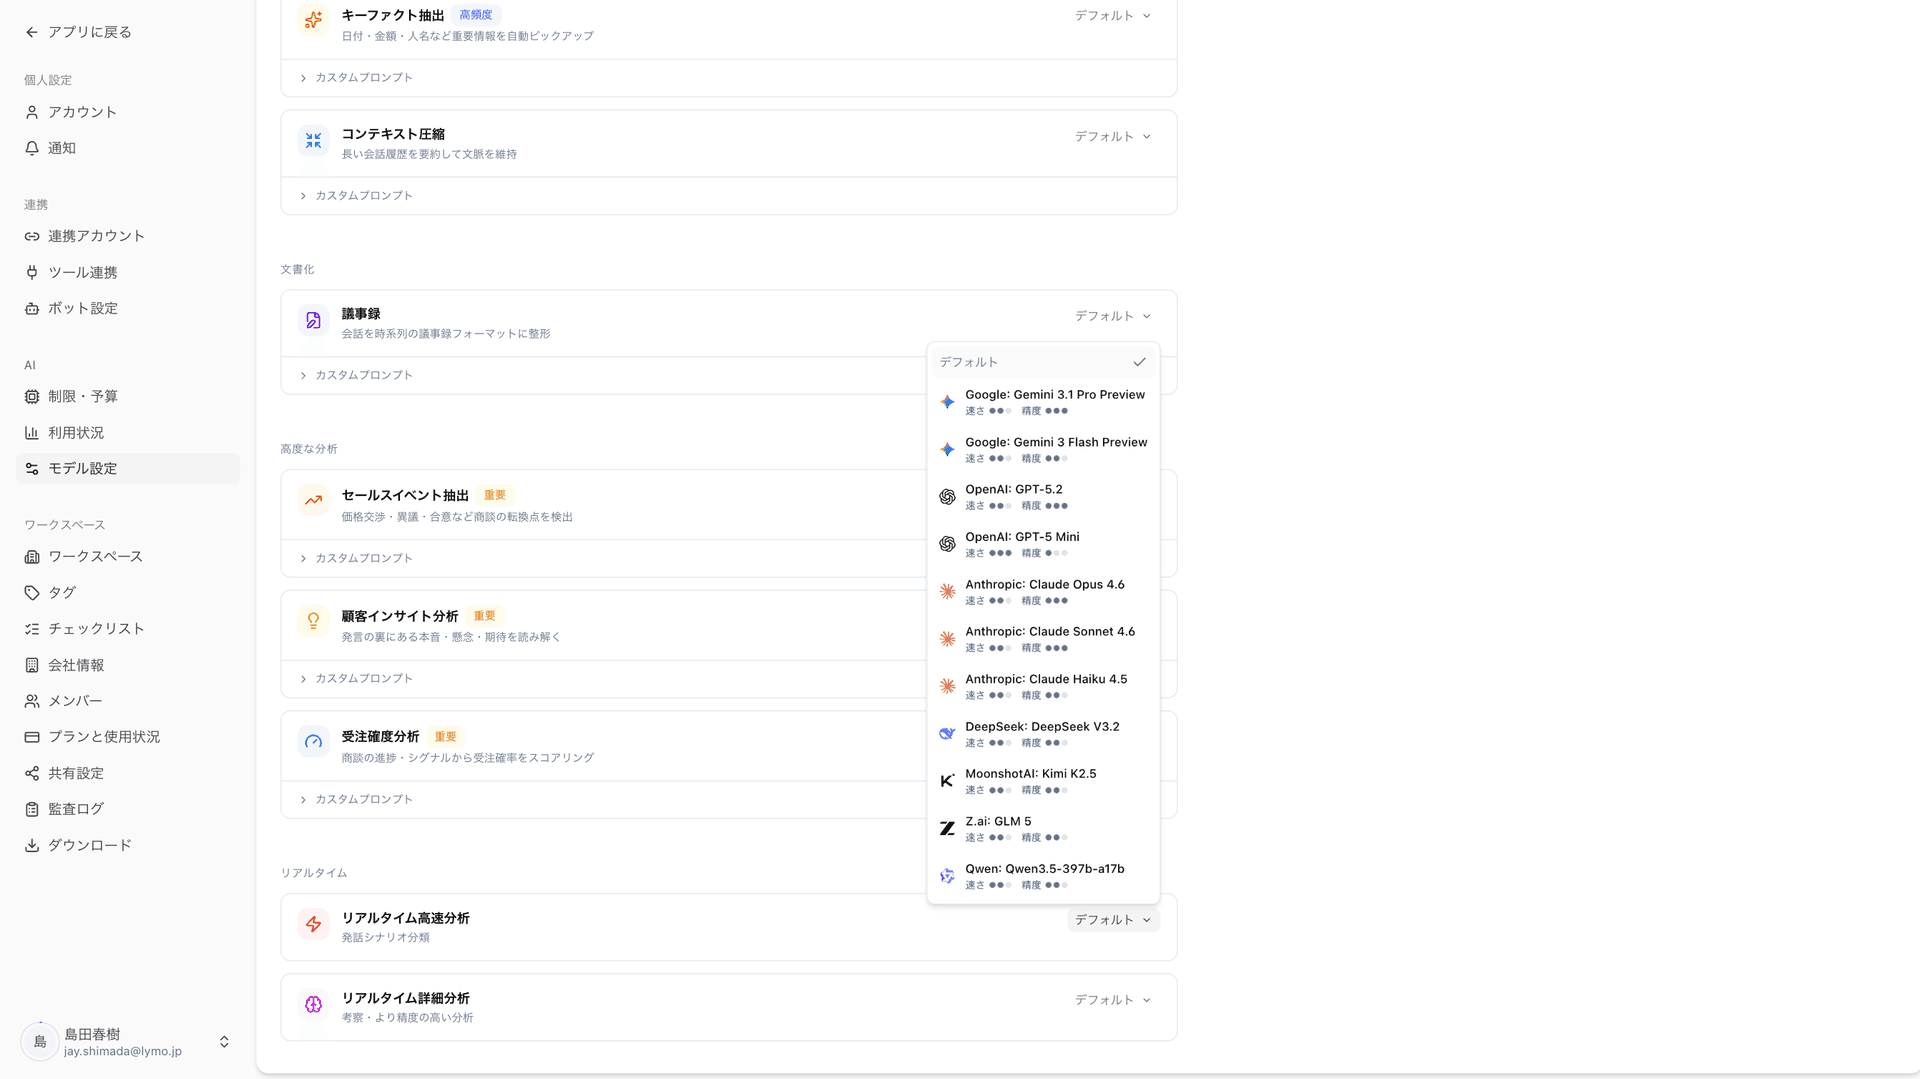Screen dimensions: 1920x1079
Task: Click the 受注確度分析 gauge icon
Action: [x=313, y=742]
